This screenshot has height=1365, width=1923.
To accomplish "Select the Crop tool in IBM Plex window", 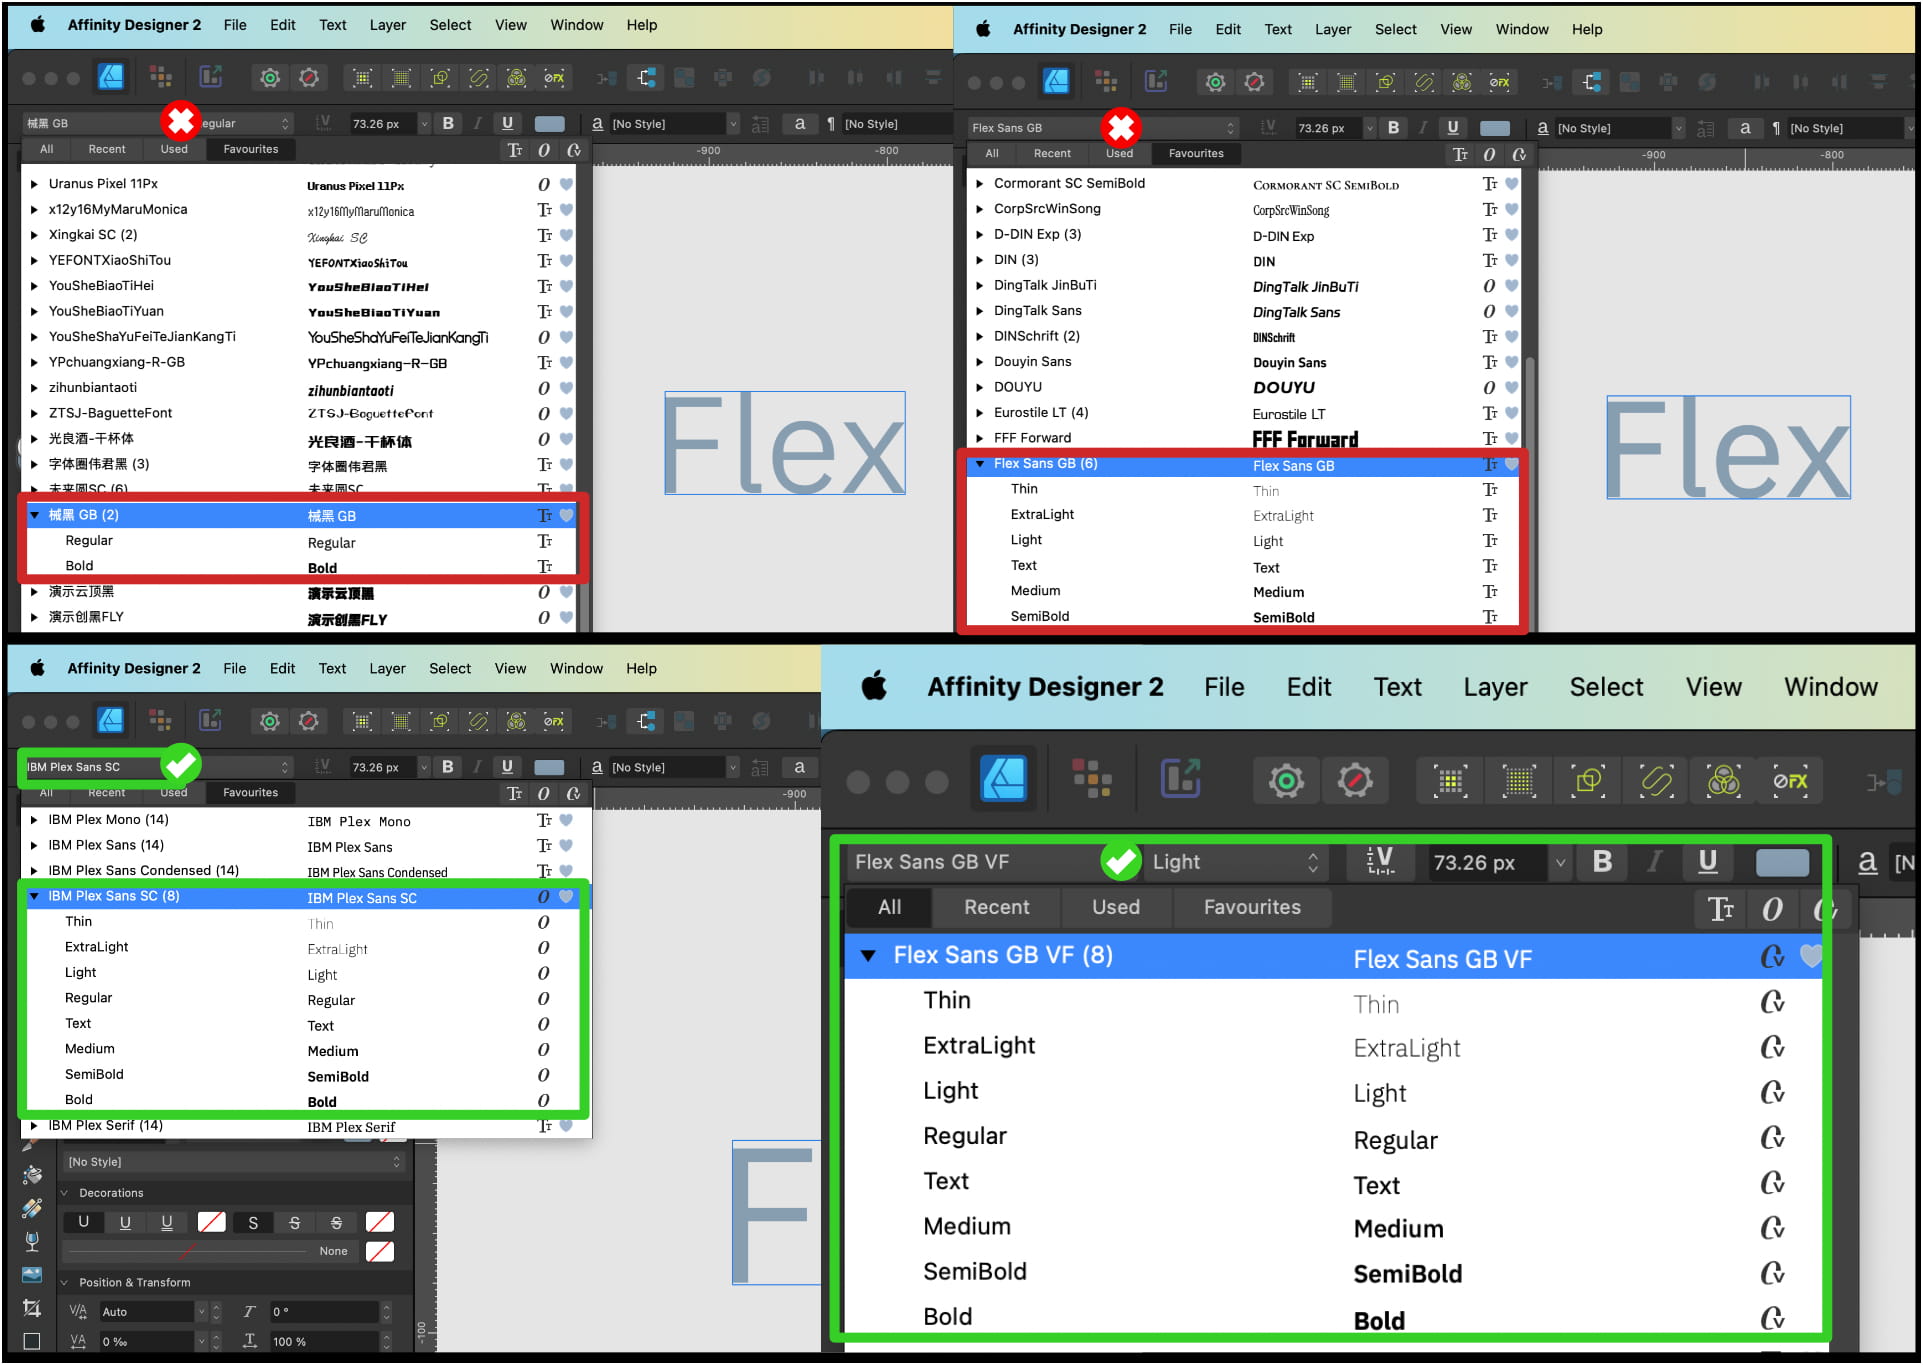I will 32,1308.
